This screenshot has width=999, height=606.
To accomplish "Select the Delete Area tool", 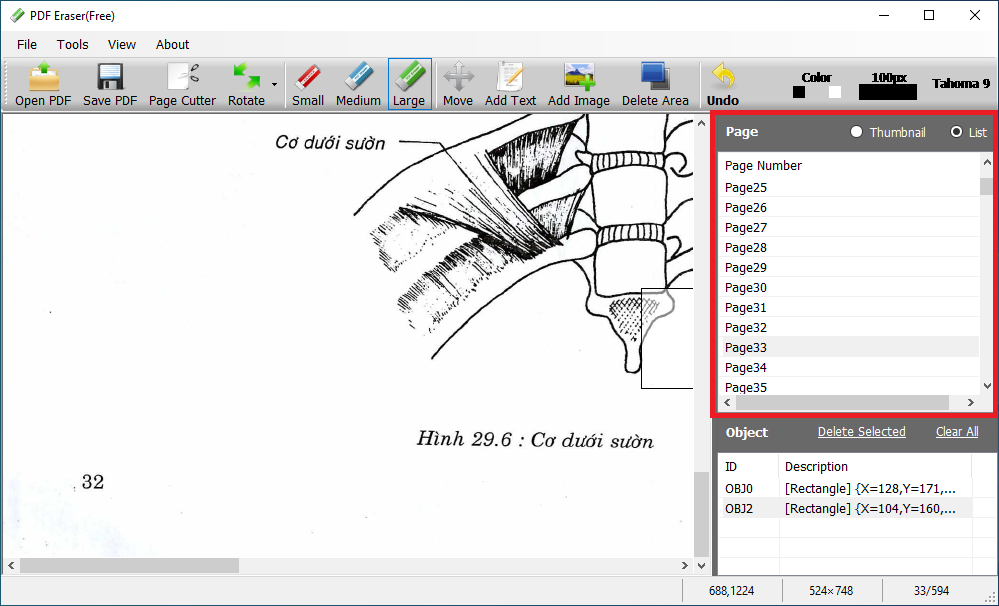I will [655, 78].
